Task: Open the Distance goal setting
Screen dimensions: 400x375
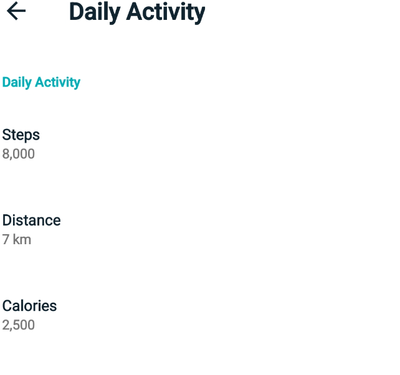Action: pos(200,230)
